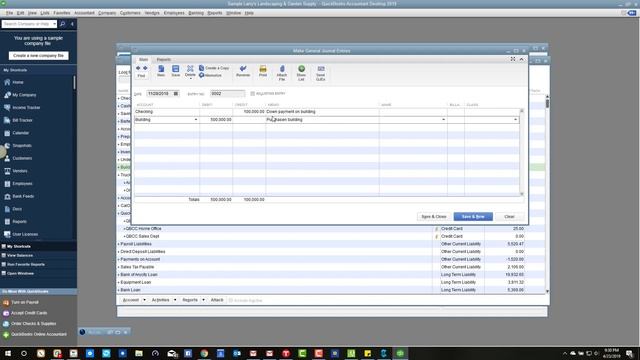Open the Windows Start button
This screenshot has width=640, height=360.
pyautogui.click(x=8, y=353)
